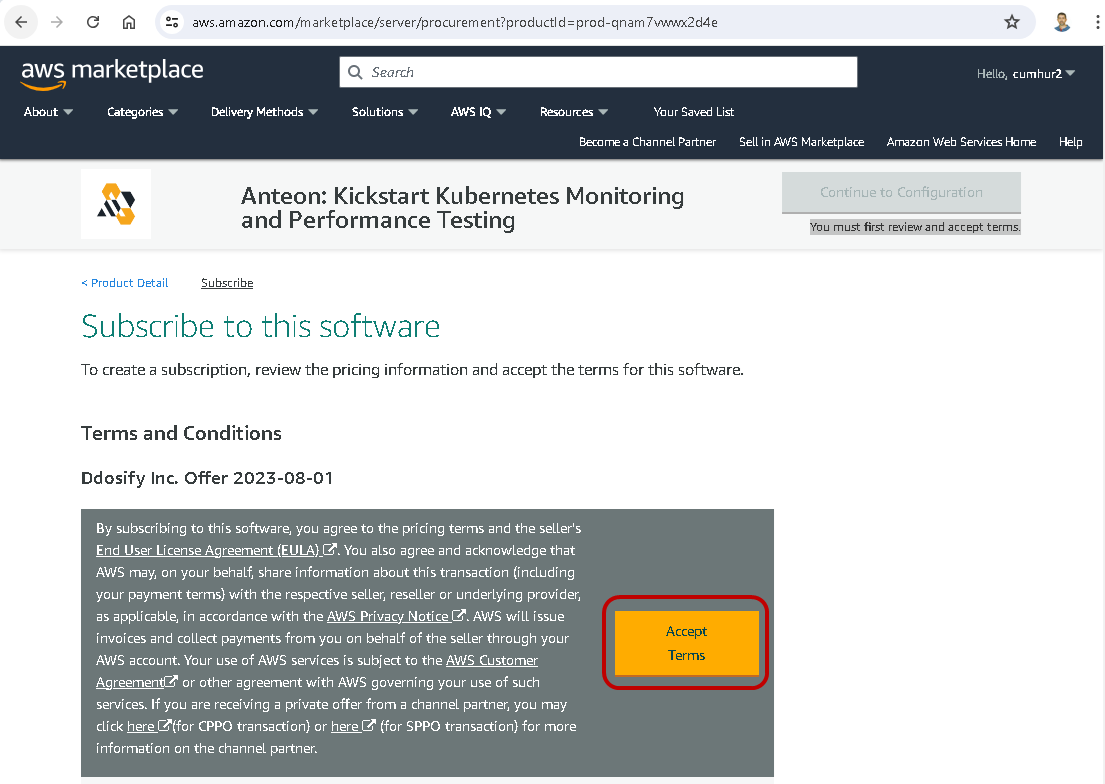Click the search magnifier icon
Screen dimensions: 1105x784
point(355,72)
